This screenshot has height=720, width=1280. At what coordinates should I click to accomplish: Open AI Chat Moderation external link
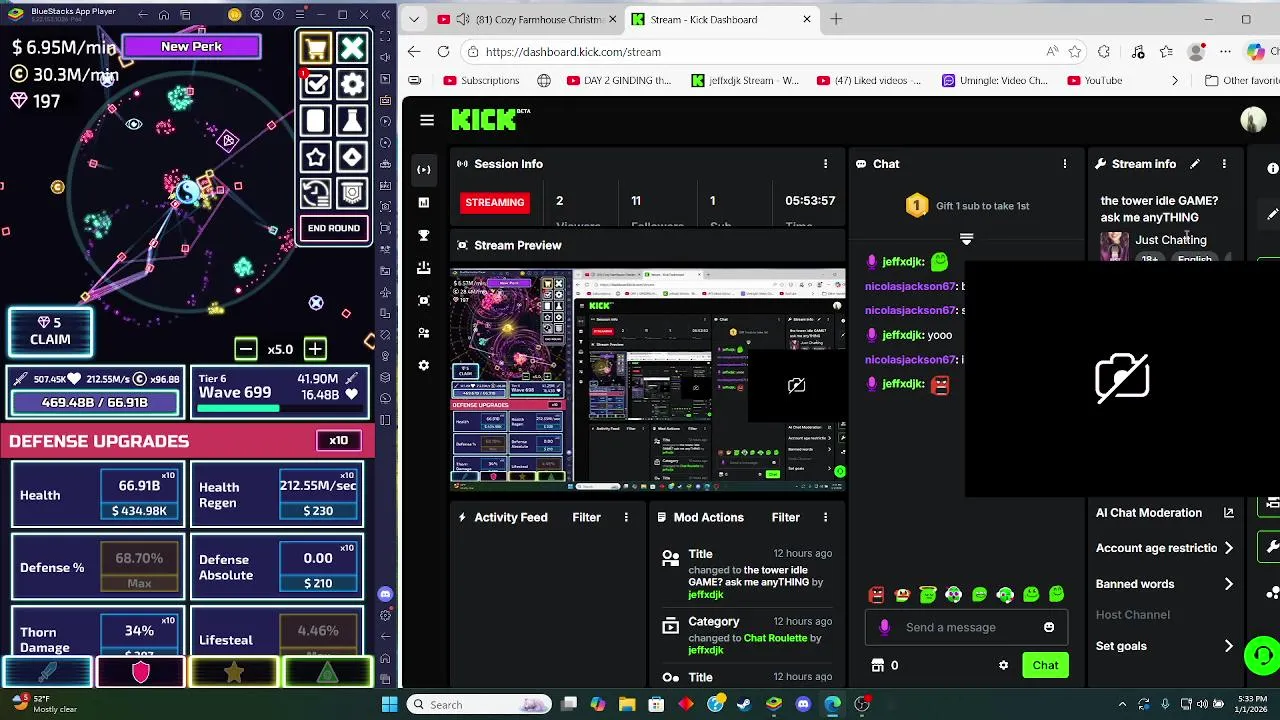pyautogui.click(x=1228, y=513)
